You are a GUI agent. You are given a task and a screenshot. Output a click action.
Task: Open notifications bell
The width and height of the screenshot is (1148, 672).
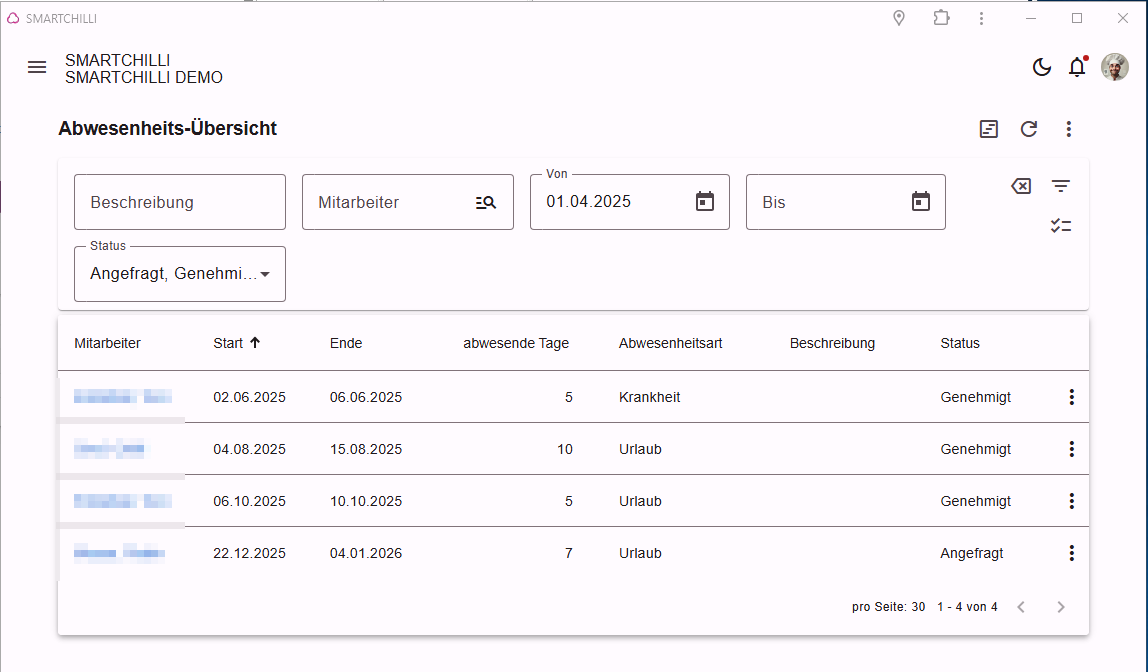pos(1077,67)
